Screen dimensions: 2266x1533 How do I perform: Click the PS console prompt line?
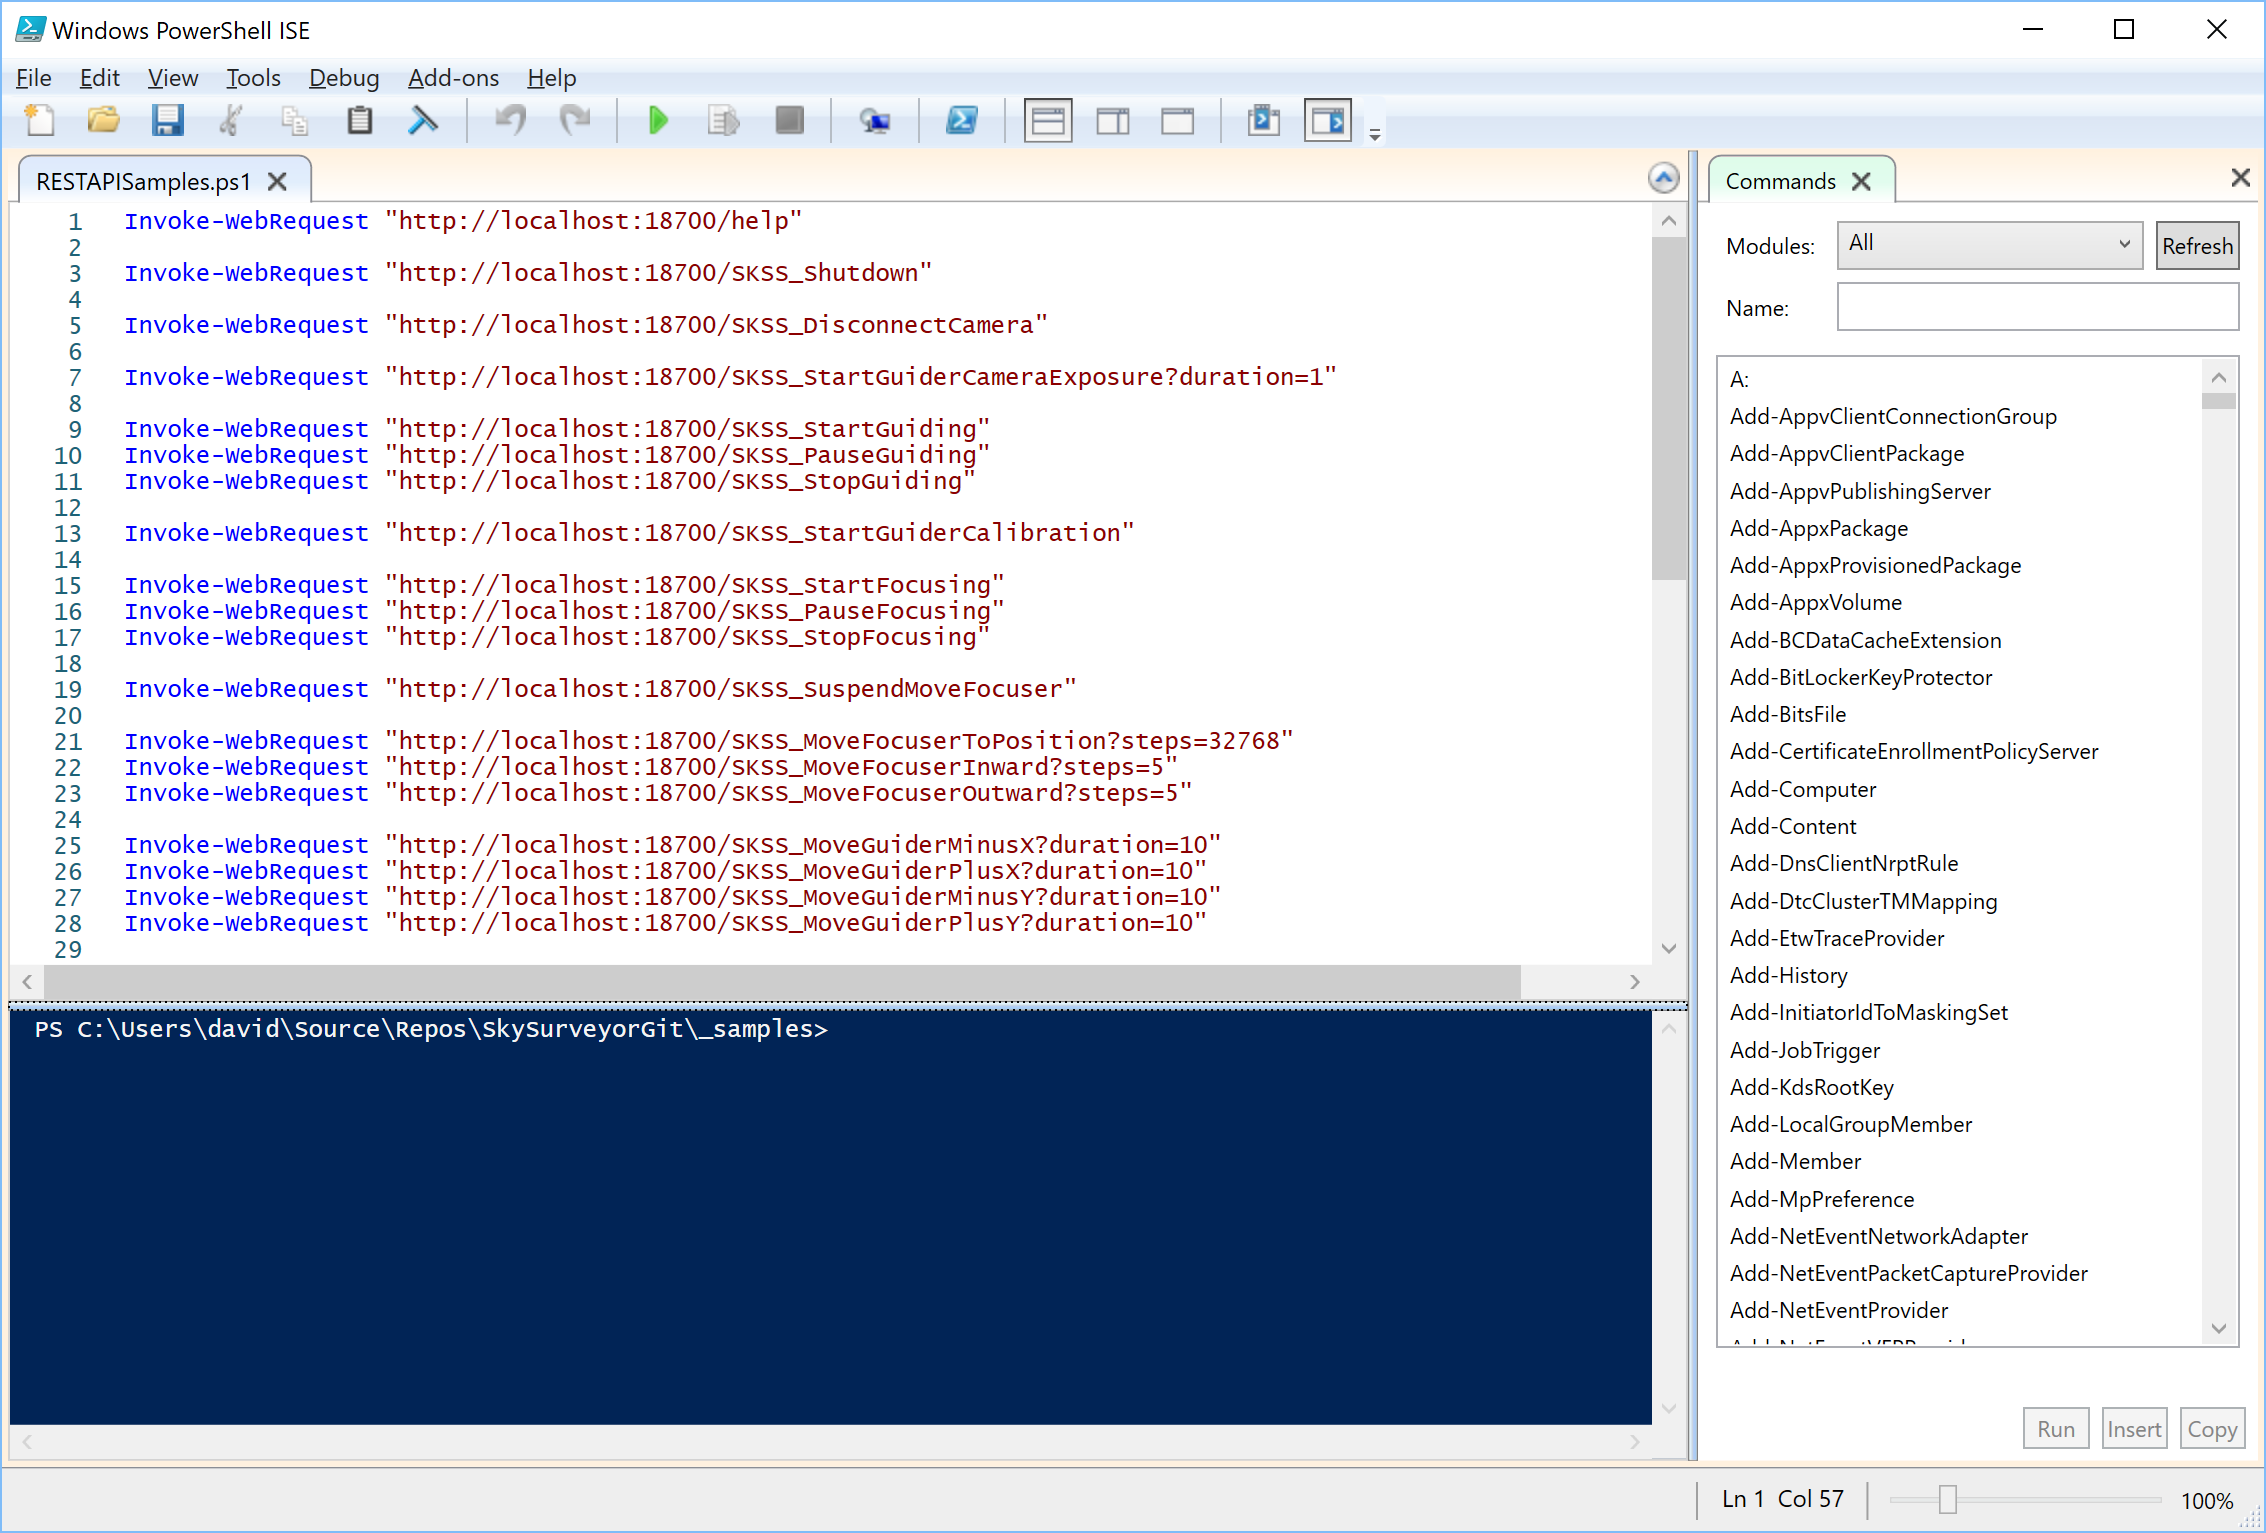coord(431,1029)
